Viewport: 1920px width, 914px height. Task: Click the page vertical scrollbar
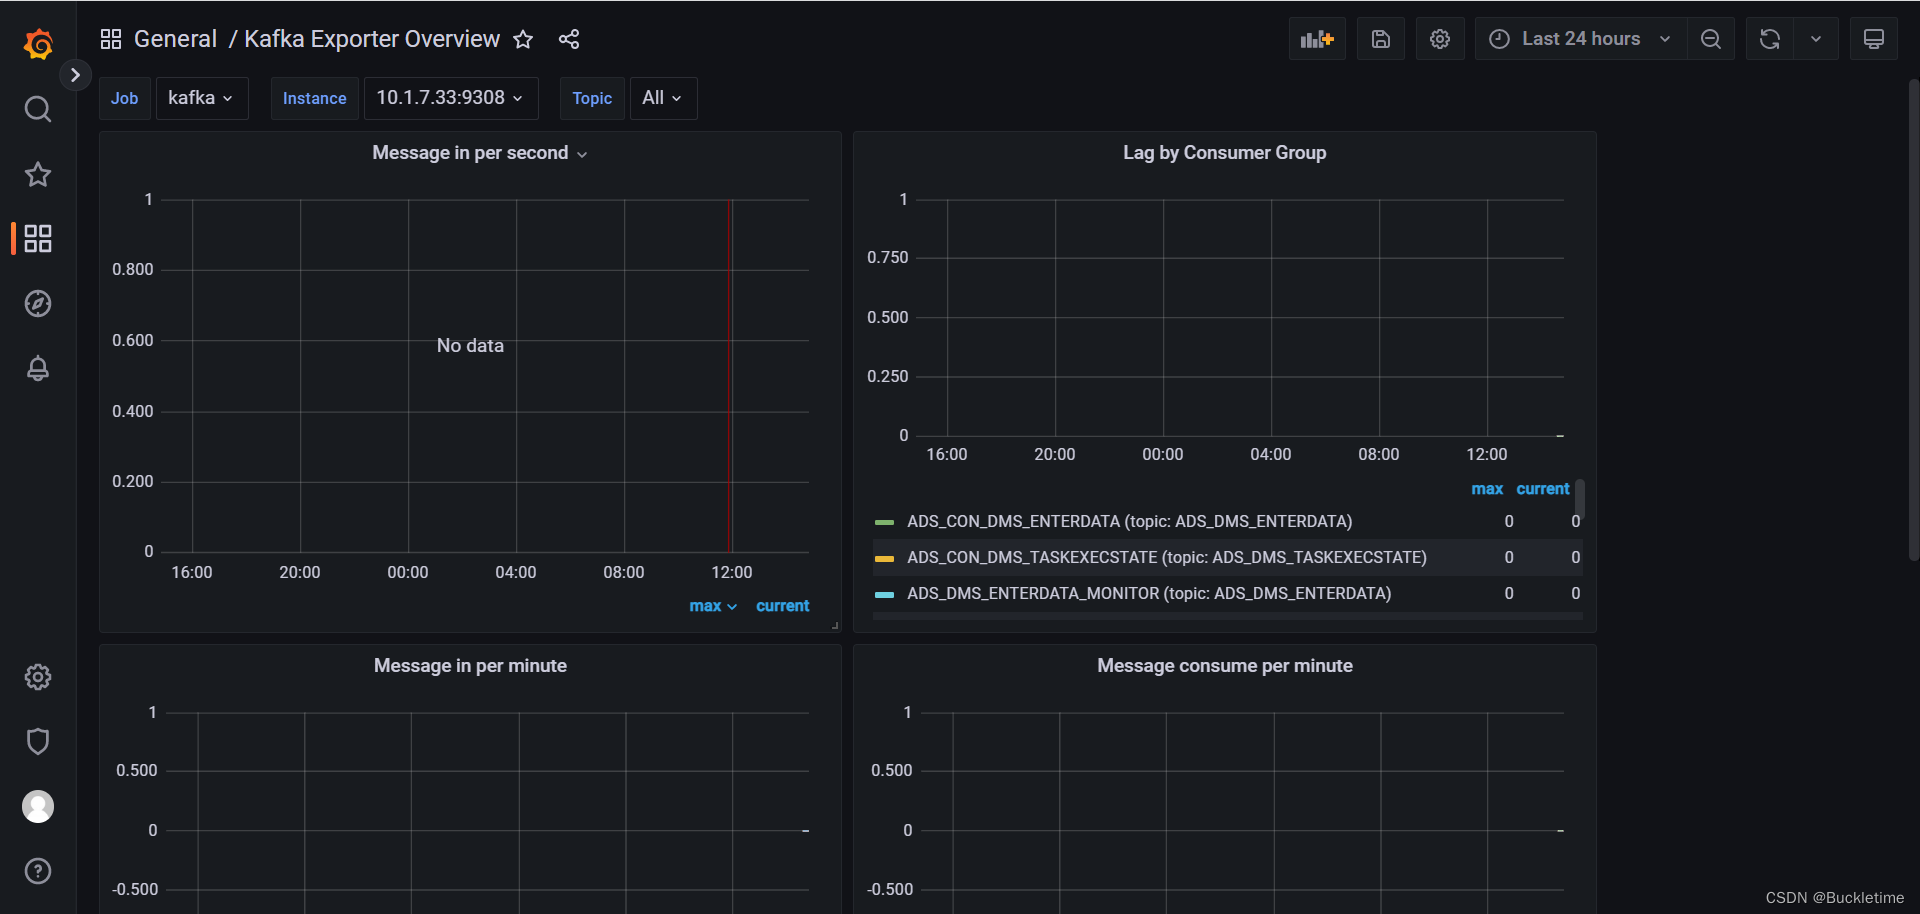[1913, 320]
